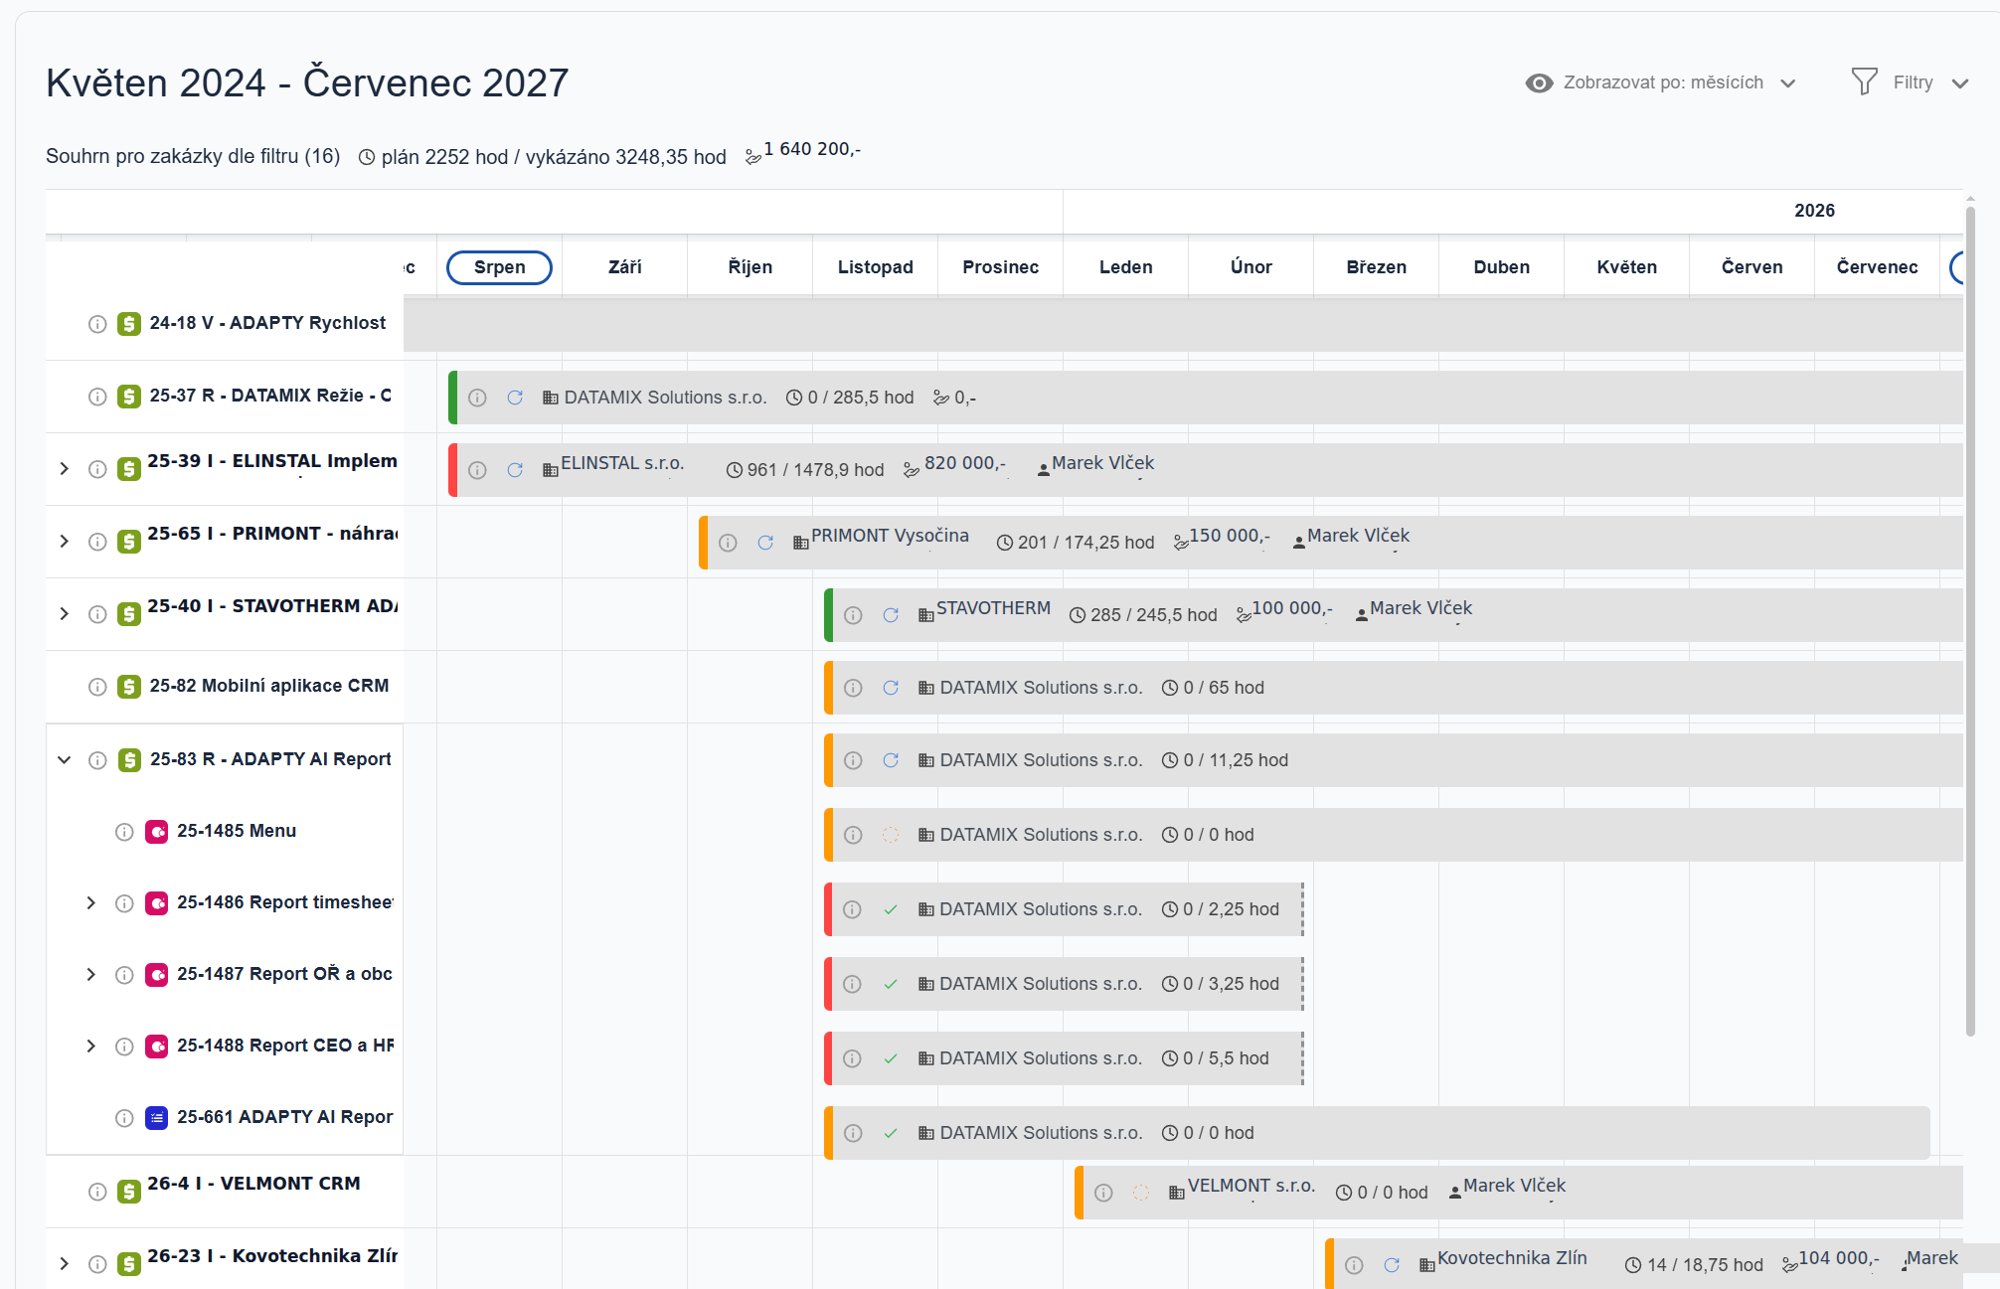
Task: Click refresh icon in the 0 / 11,25 hod bar
Action: (x=891, y=760)
